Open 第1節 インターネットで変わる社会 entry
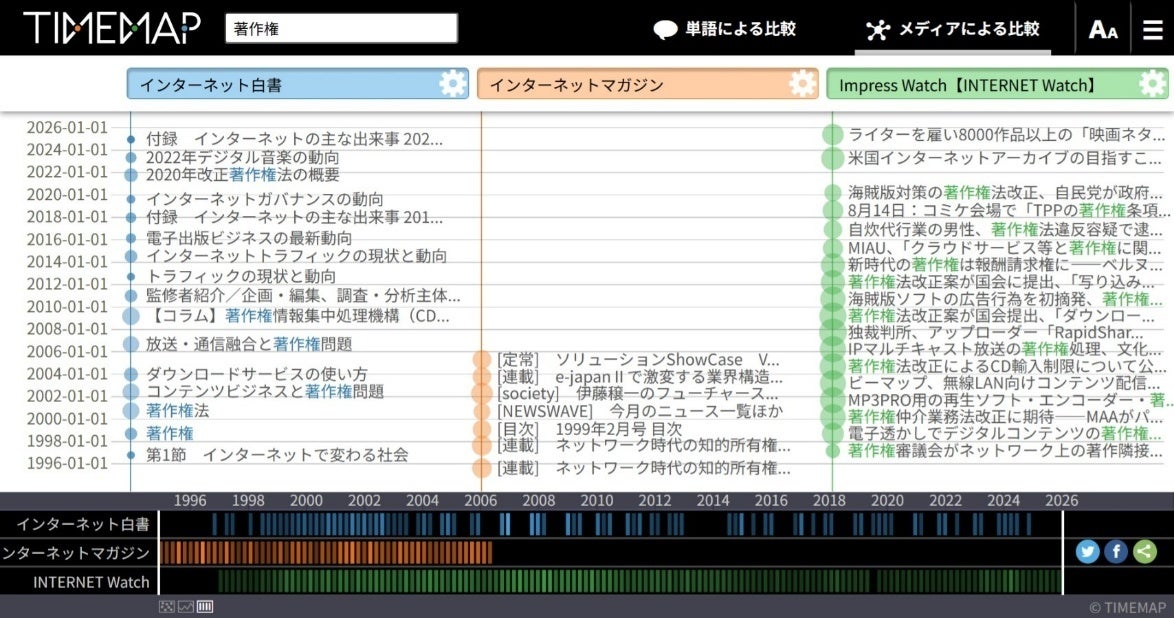This screenshot has width=1174, height=618. pyautogui.click(x=277, y=455)
